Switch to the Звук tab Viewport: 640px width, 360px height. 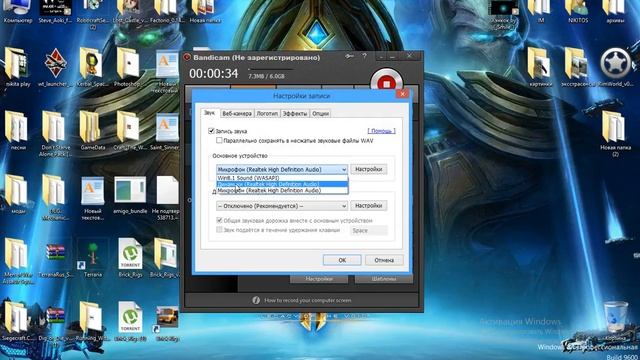pos(209,113)
